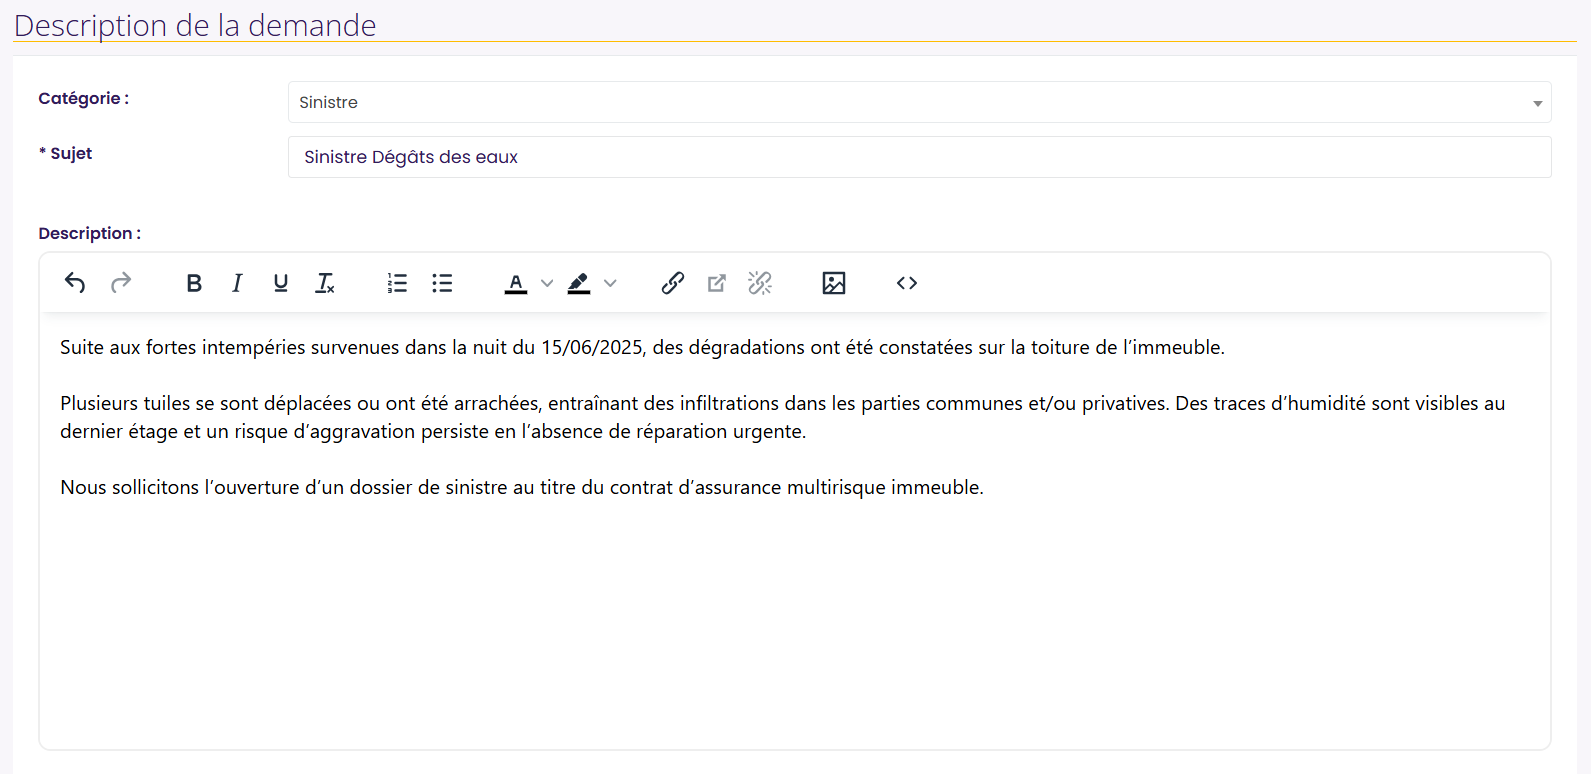Click the redo arrow icon
Image resolution: width=1591 pixels, height=774 pixels.
pos(121,283)
